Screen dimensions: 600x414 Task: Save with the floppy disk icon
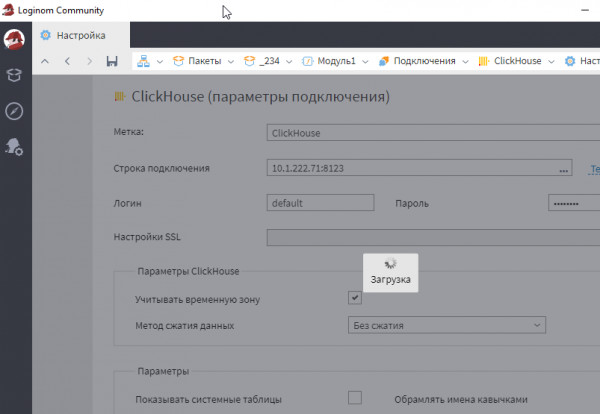pos(112,61)
